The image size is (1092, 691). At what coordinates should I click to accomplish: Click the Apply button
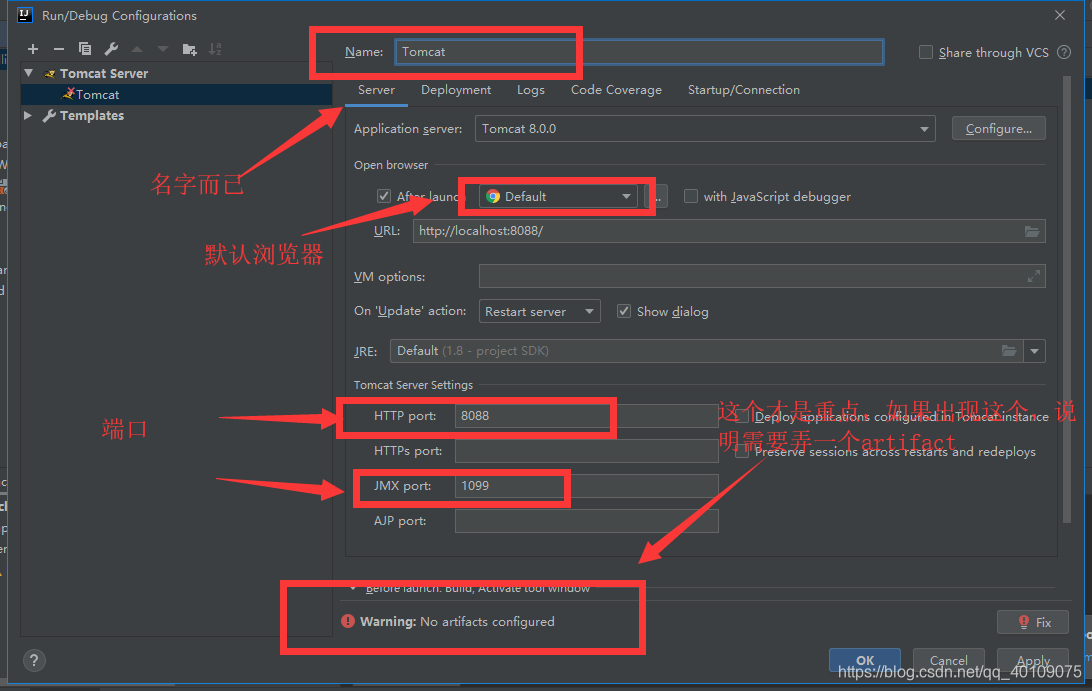pos(1033,660)
